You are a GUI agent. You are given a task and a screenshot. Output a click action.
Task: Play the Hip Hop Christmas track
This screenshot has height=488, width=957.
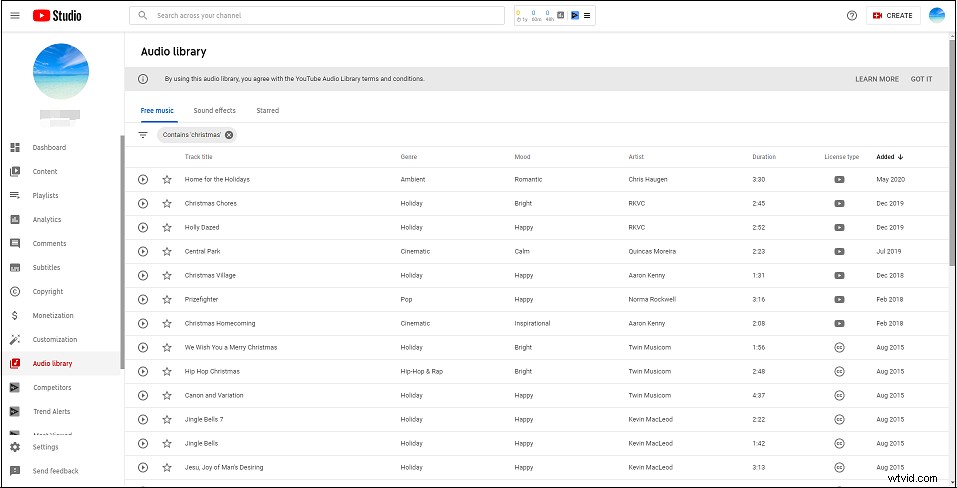click(143, 372)
